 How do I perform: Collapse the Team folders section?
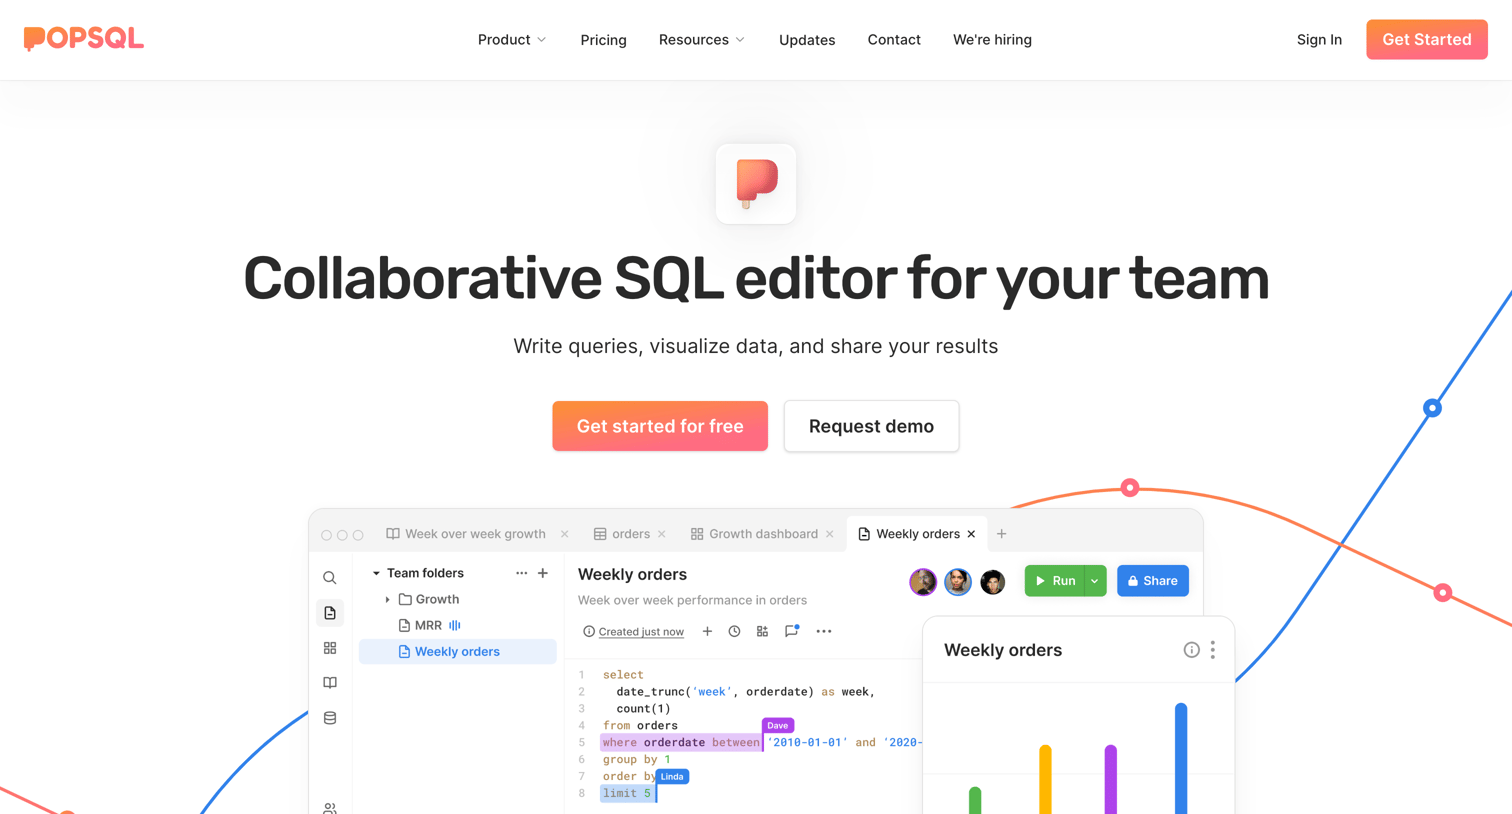pyautogui.click(x=376, y=573)
